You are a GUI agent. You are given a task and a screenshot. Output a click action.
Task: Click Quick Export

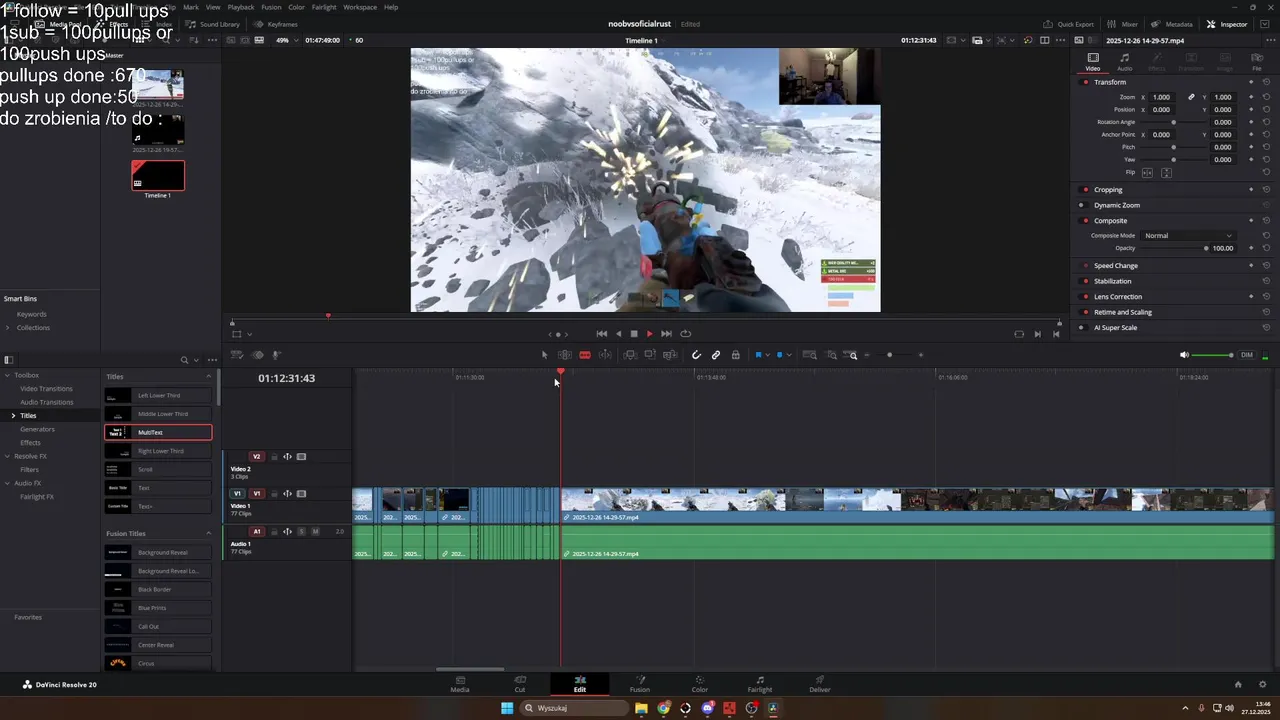(1068, 24)
